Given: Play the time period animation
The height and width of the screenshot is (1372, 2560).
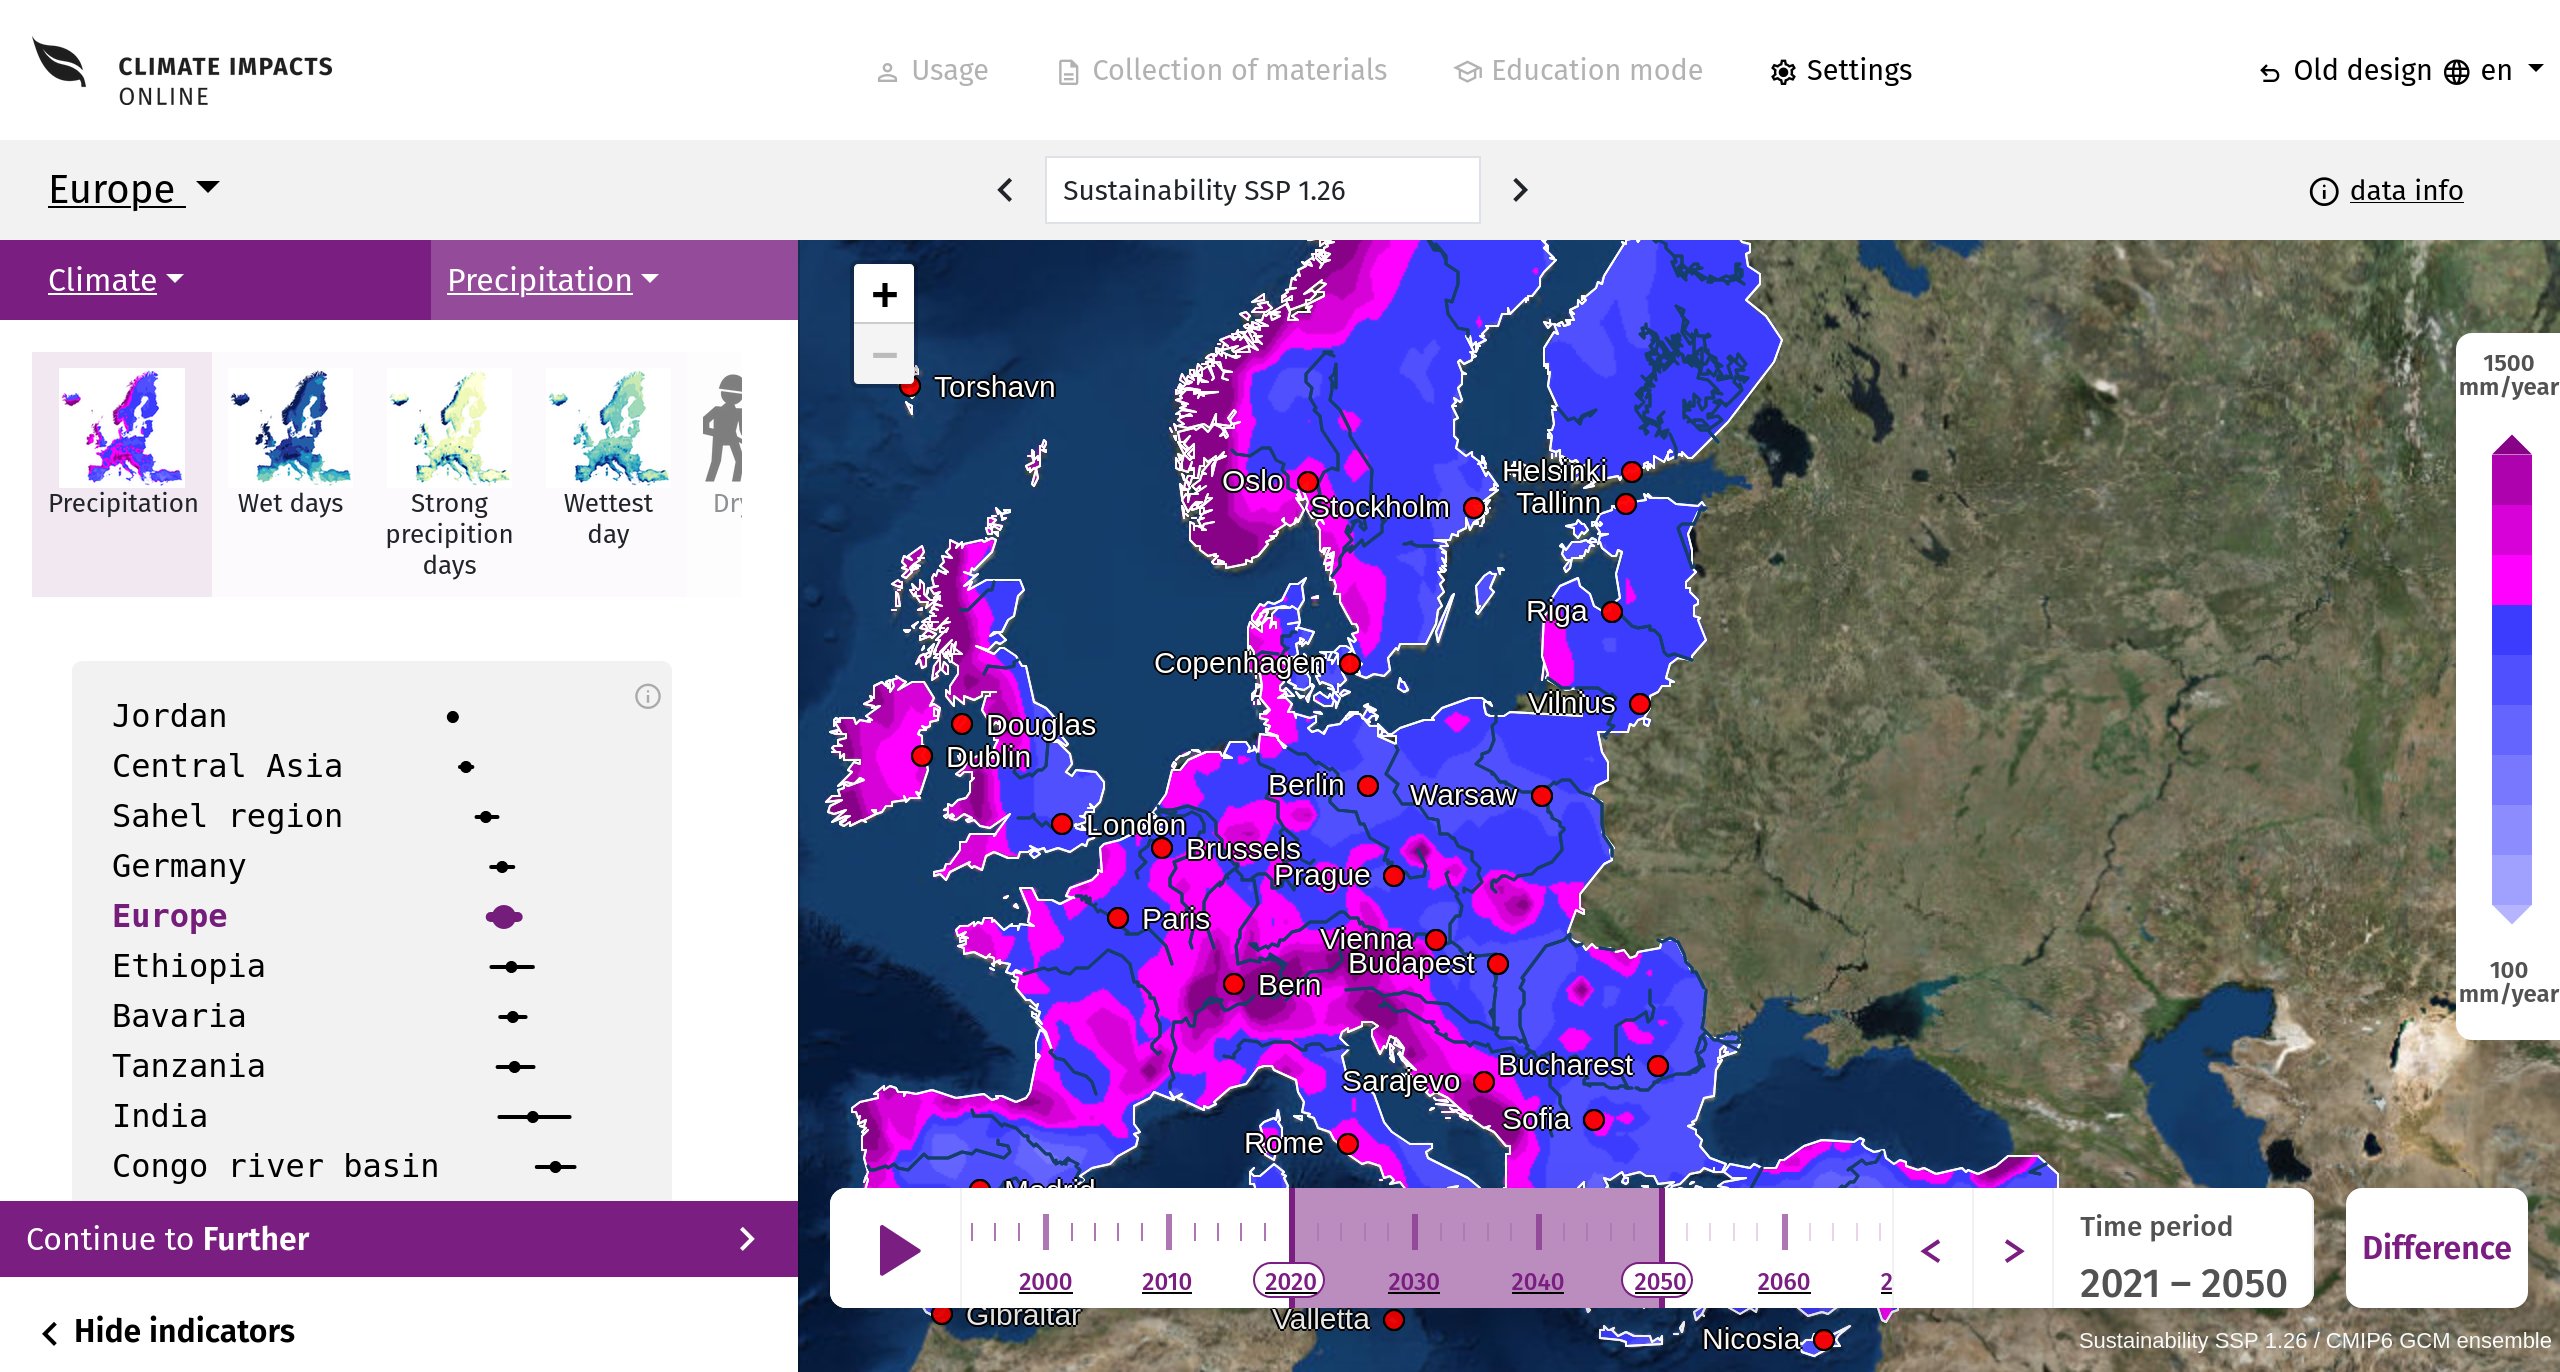Looking at the screenshot, I should (899, 1250).
